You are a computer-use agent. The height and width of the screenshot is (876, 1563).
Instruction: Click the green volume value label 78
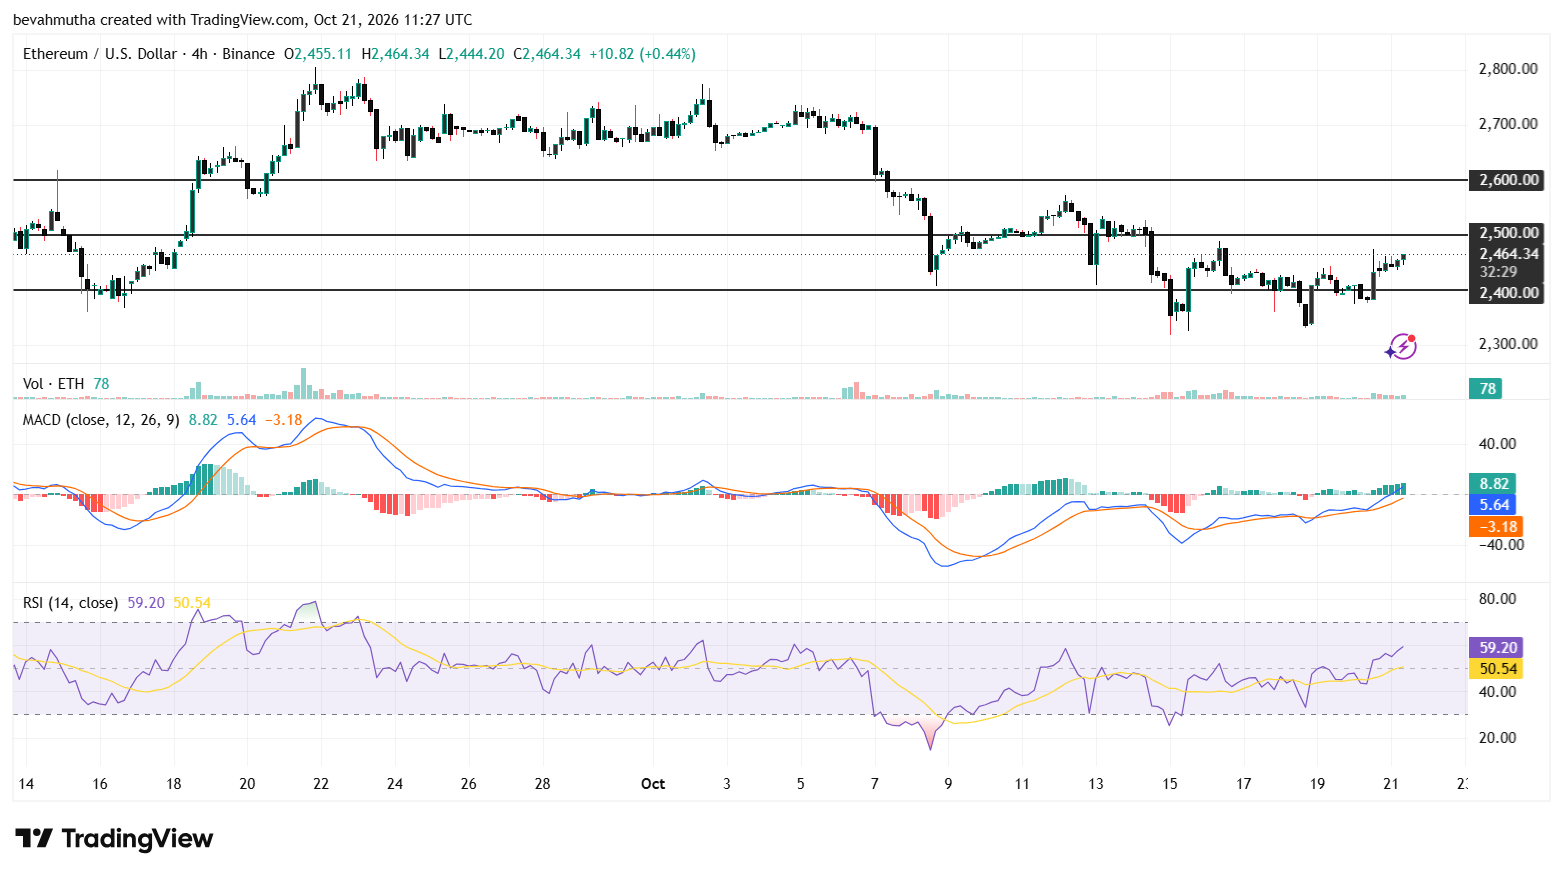1487,389
